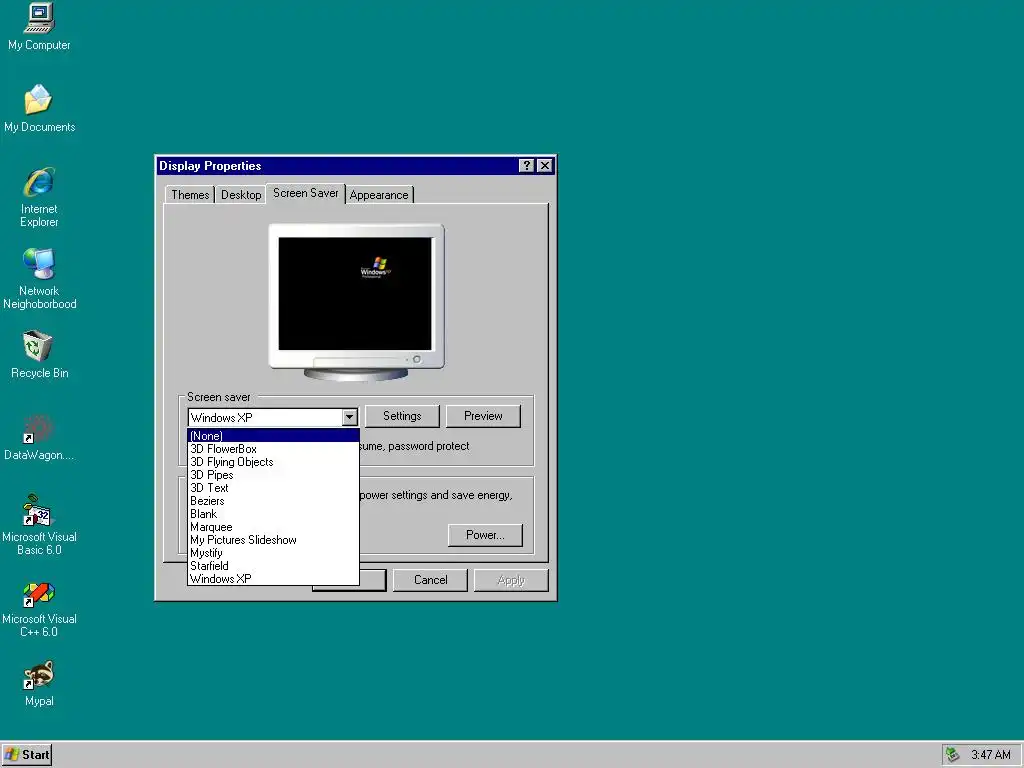Choose 3D Text screen saver
This screenshot has width=1024, height=768.
[273, 488]
